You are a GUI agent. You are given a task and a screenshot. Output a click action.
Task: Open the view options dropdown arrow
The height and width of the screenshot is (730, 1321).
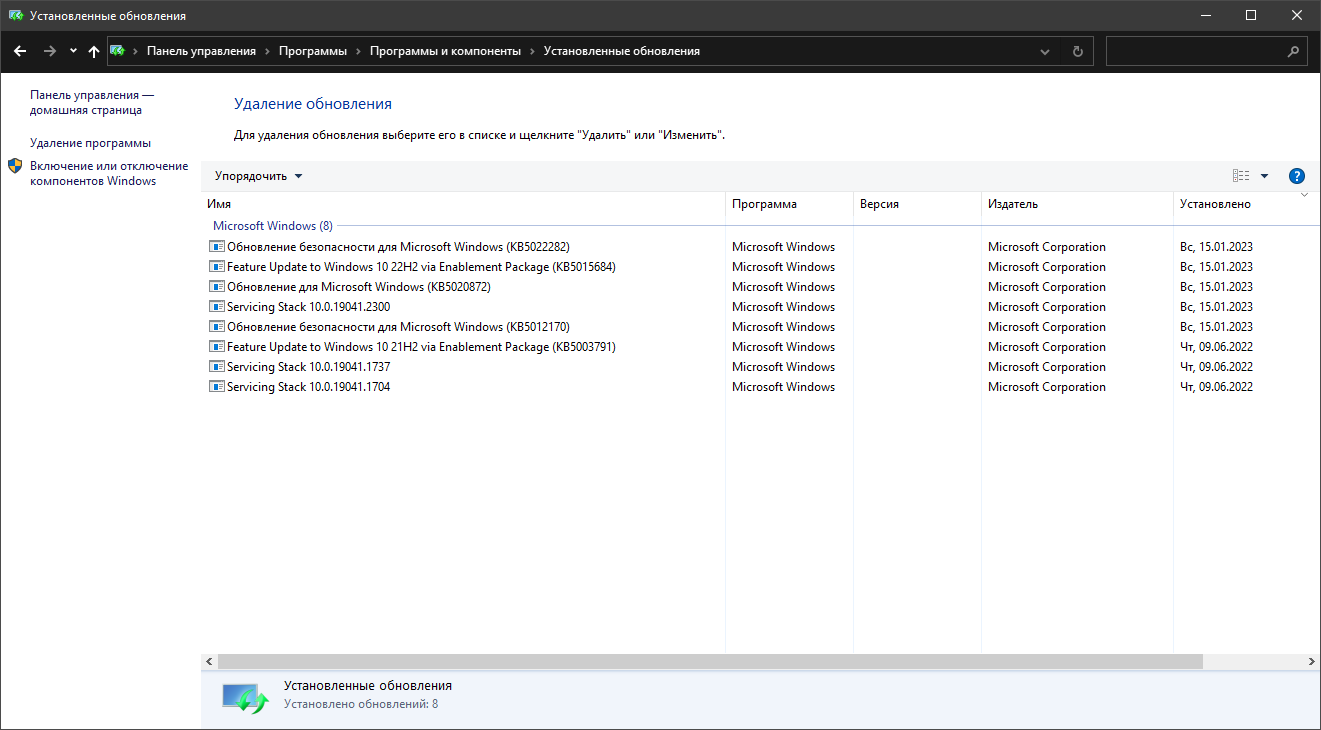pos(1264,176)
